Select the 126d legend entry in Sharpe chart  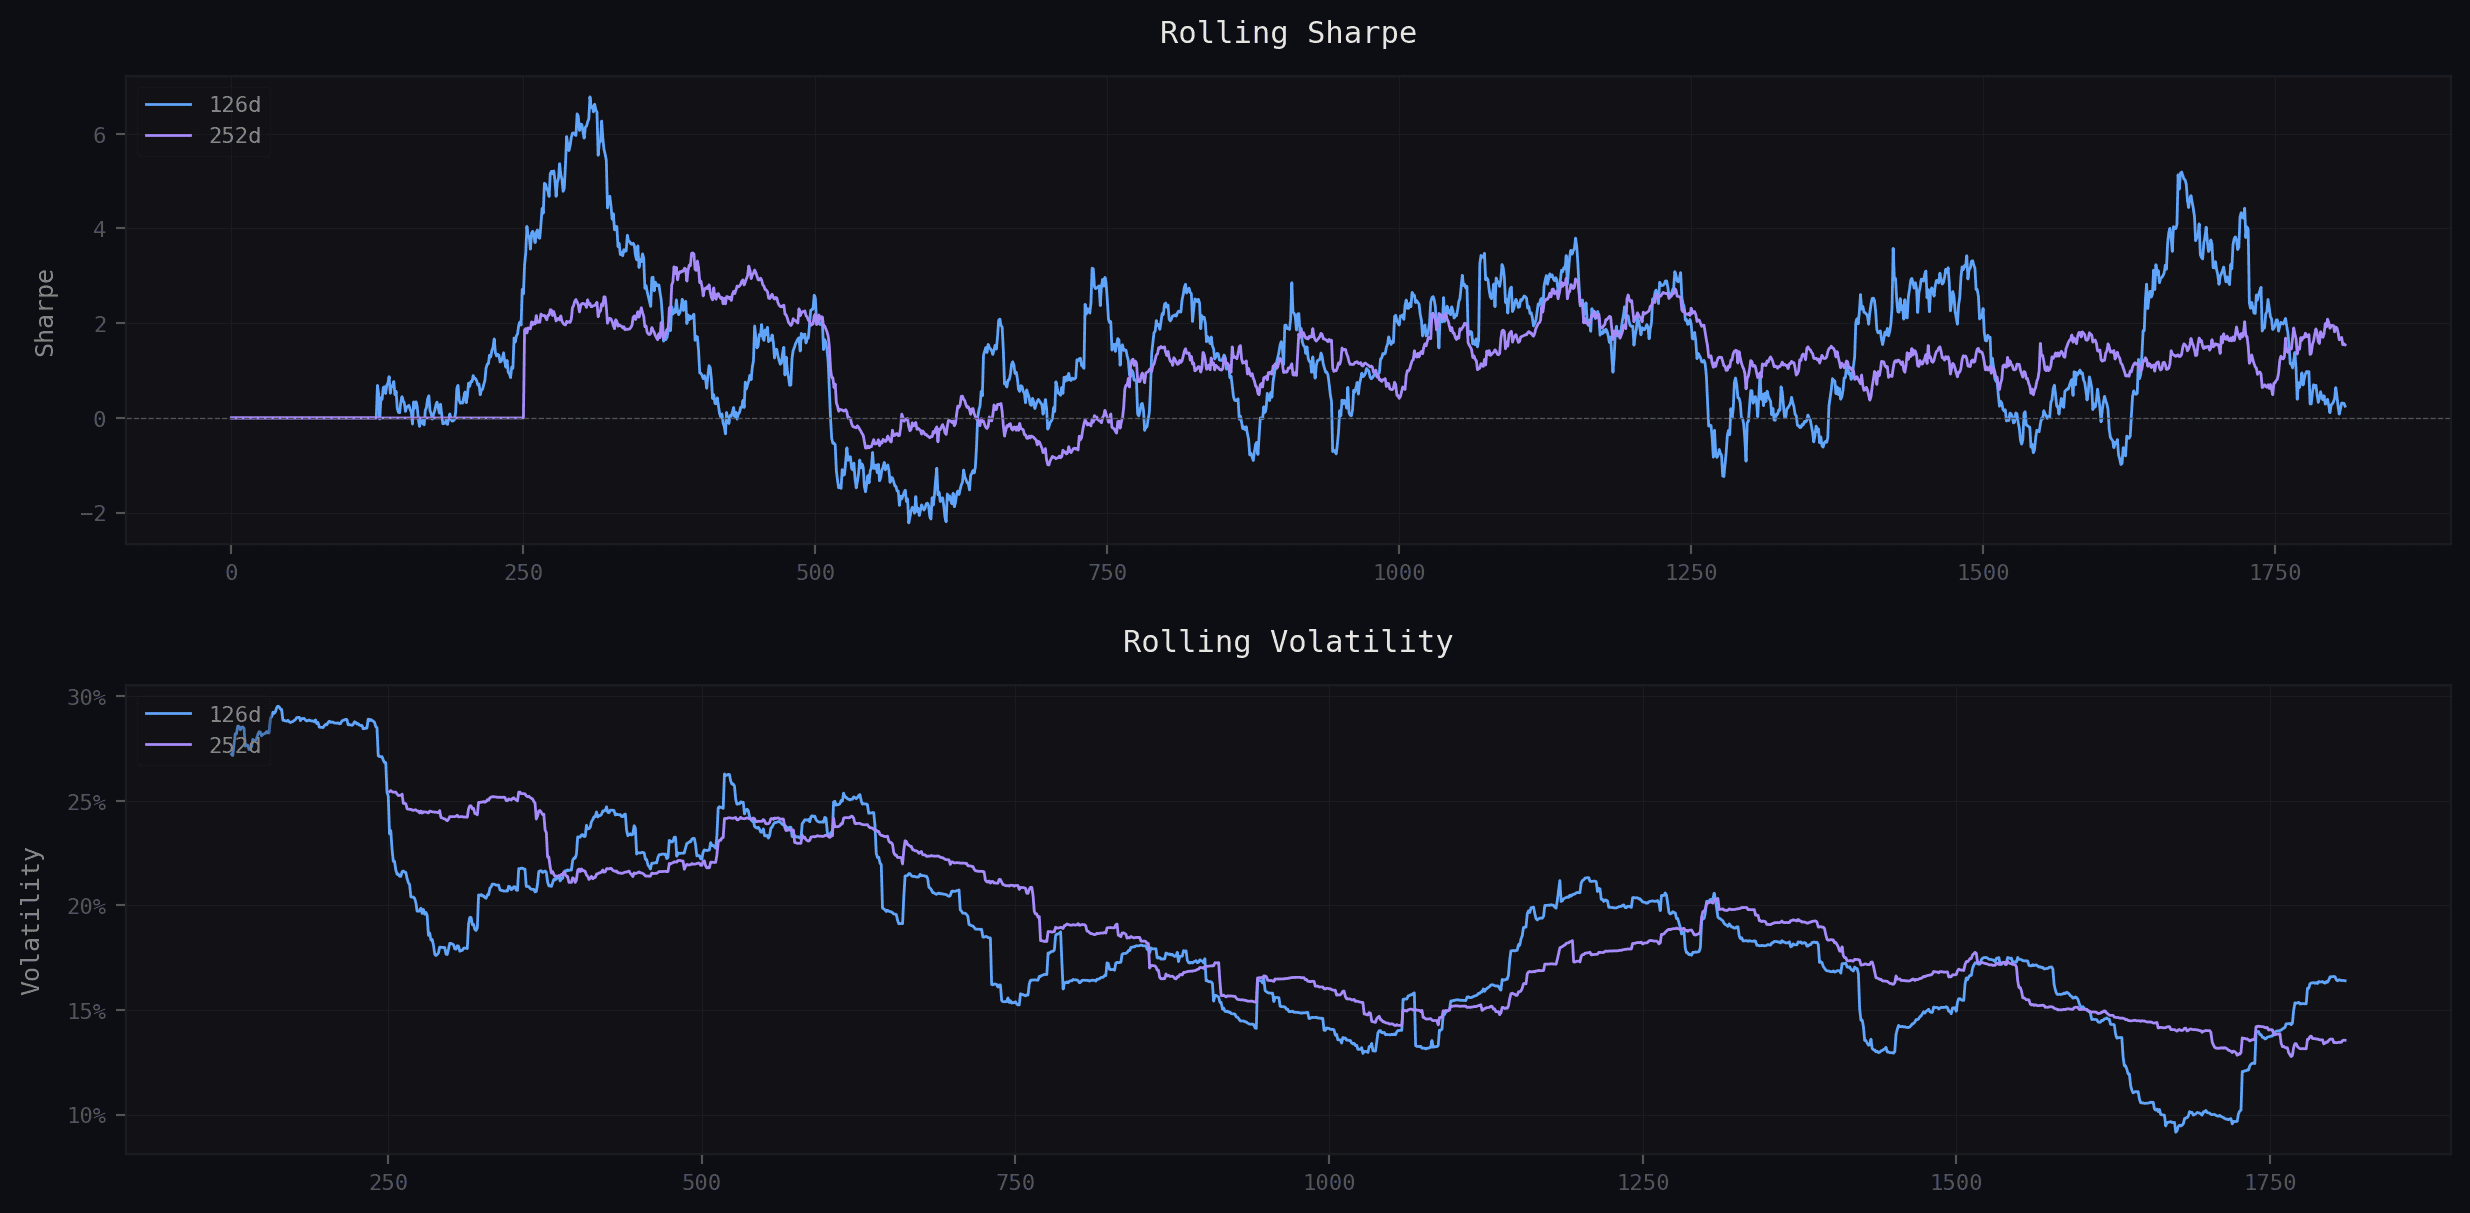pos(203,105)
